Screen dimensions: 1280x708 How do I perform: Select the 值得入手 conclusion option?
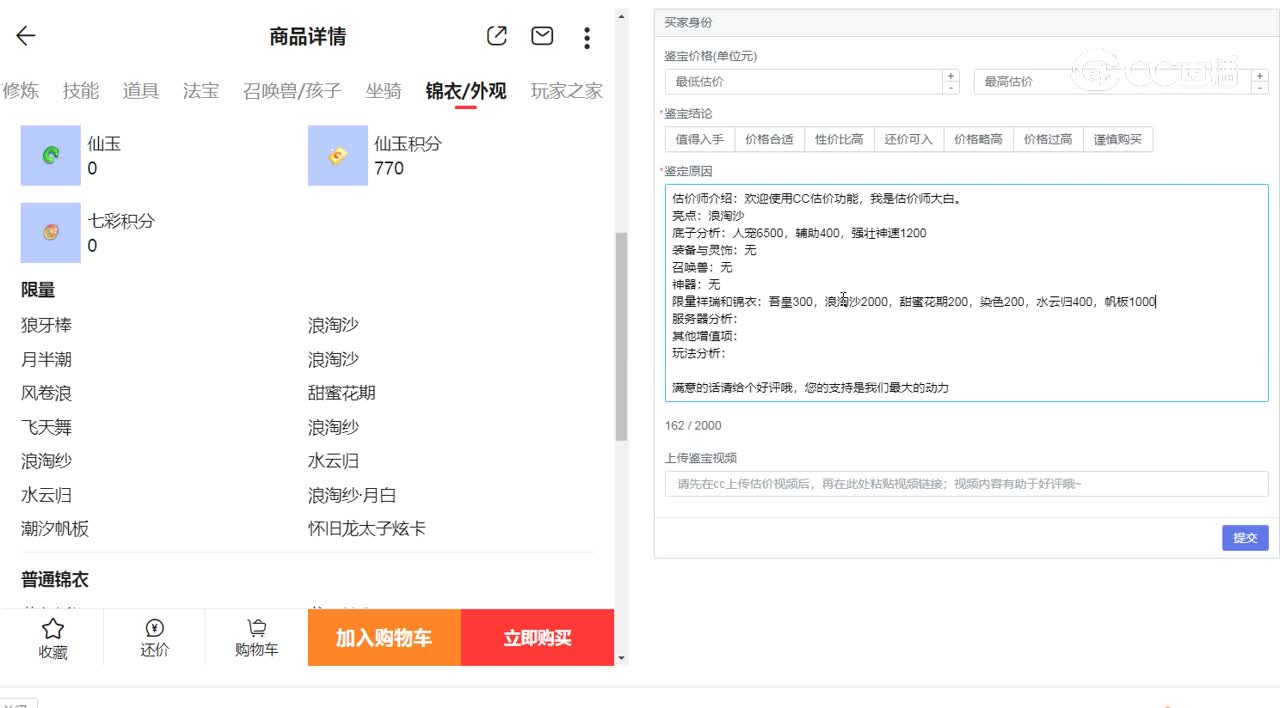[x=699, y=139]
